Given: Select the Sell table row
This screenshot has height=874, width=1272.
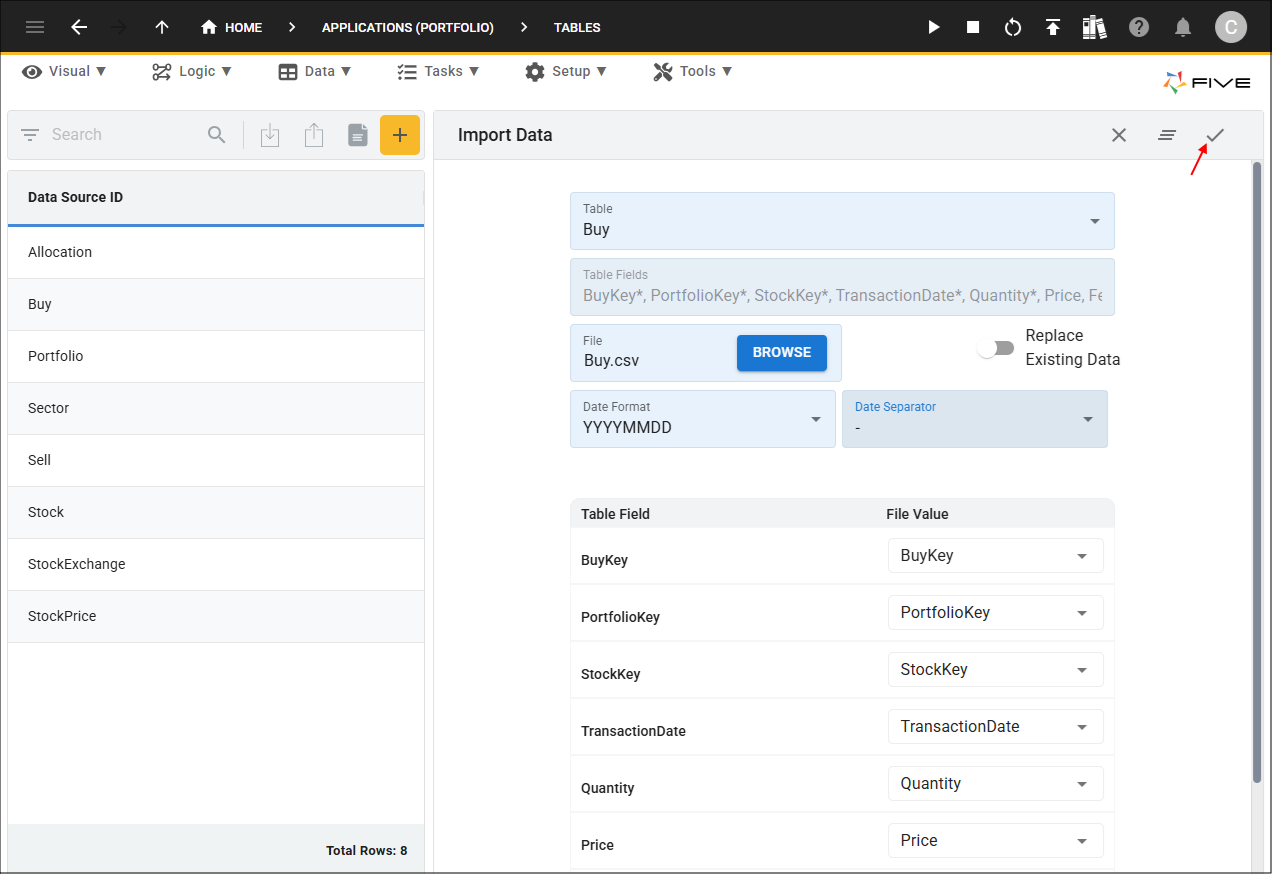Looking at the screenshot, I should pos(216,460).
